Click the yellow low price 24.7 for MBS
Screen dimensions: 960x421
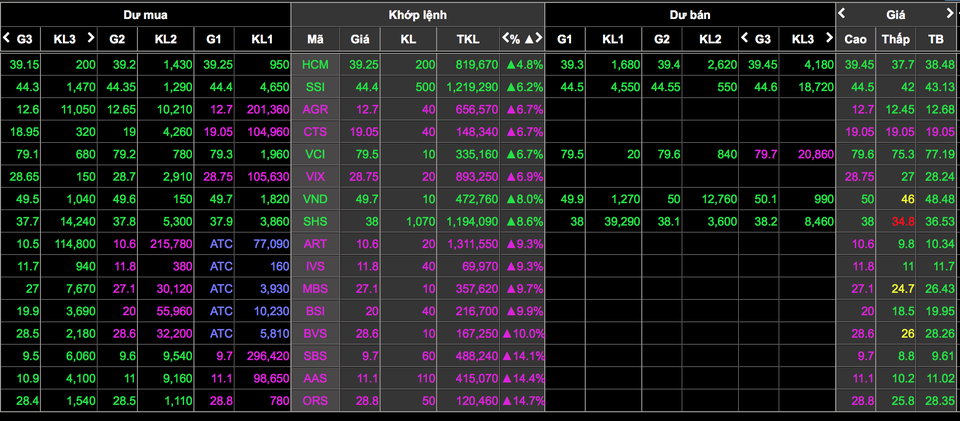click(902, 289)
